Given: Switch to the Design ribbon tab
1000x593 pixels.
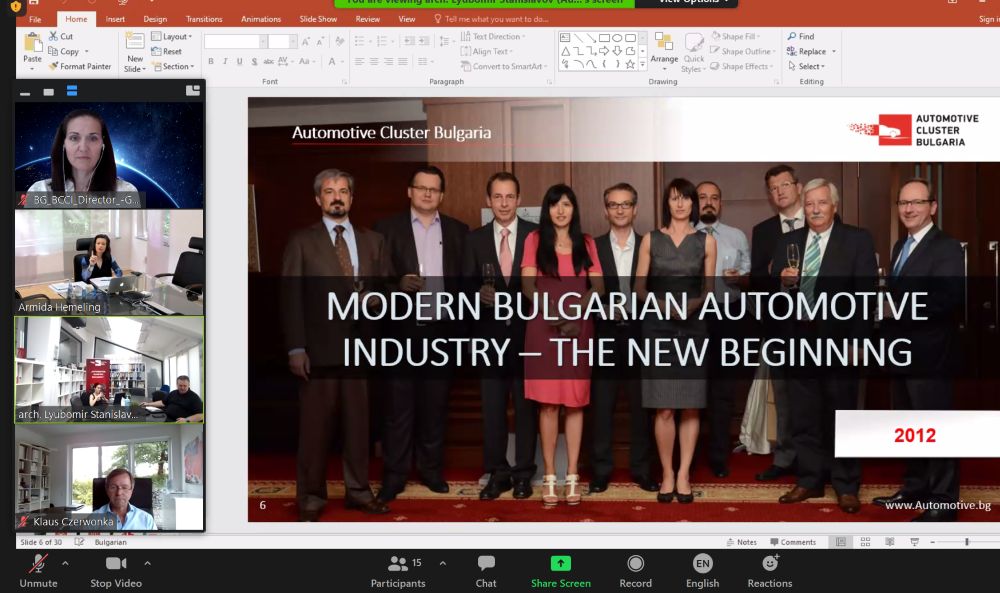Looking at the screenshot, I should coord(155,19).
